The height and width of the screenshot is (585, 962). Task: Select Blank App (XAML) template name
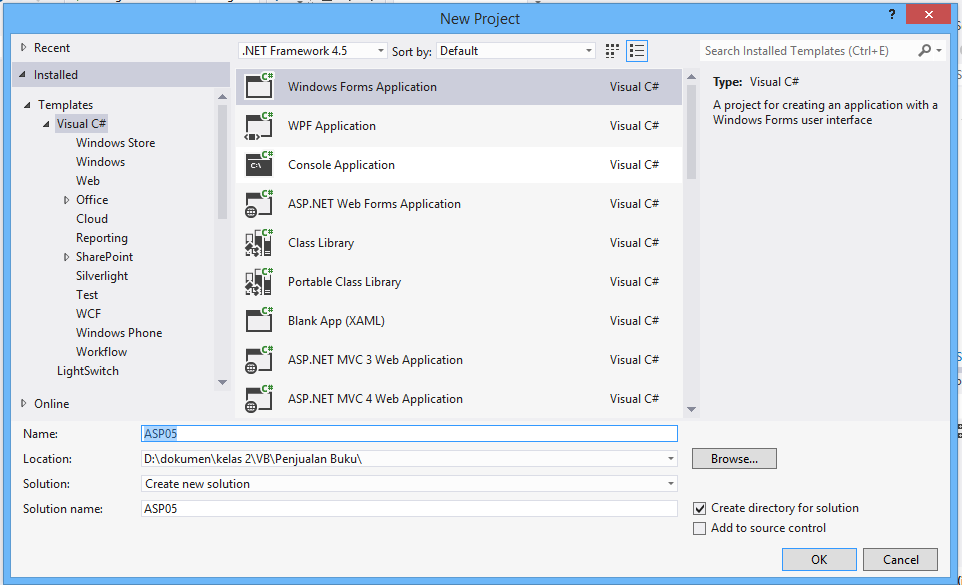pos(336,321)
